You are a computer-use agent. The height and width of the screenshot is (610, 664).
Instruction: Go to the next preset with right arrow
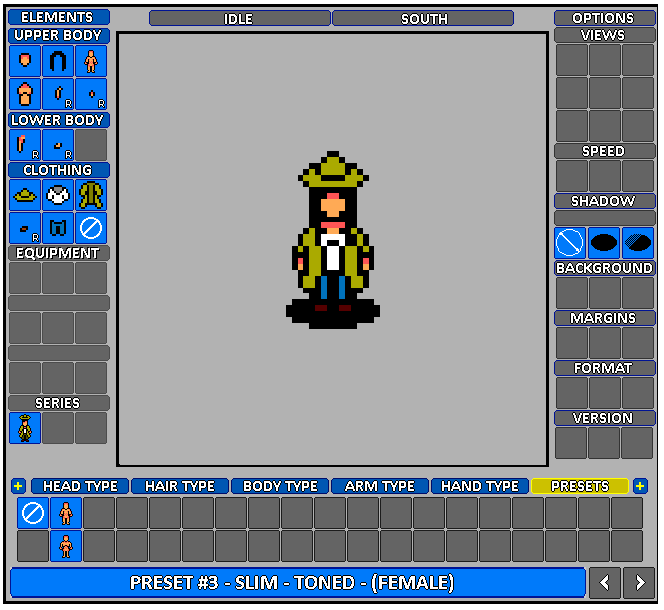pyautogui.click(x=639, y=583)
